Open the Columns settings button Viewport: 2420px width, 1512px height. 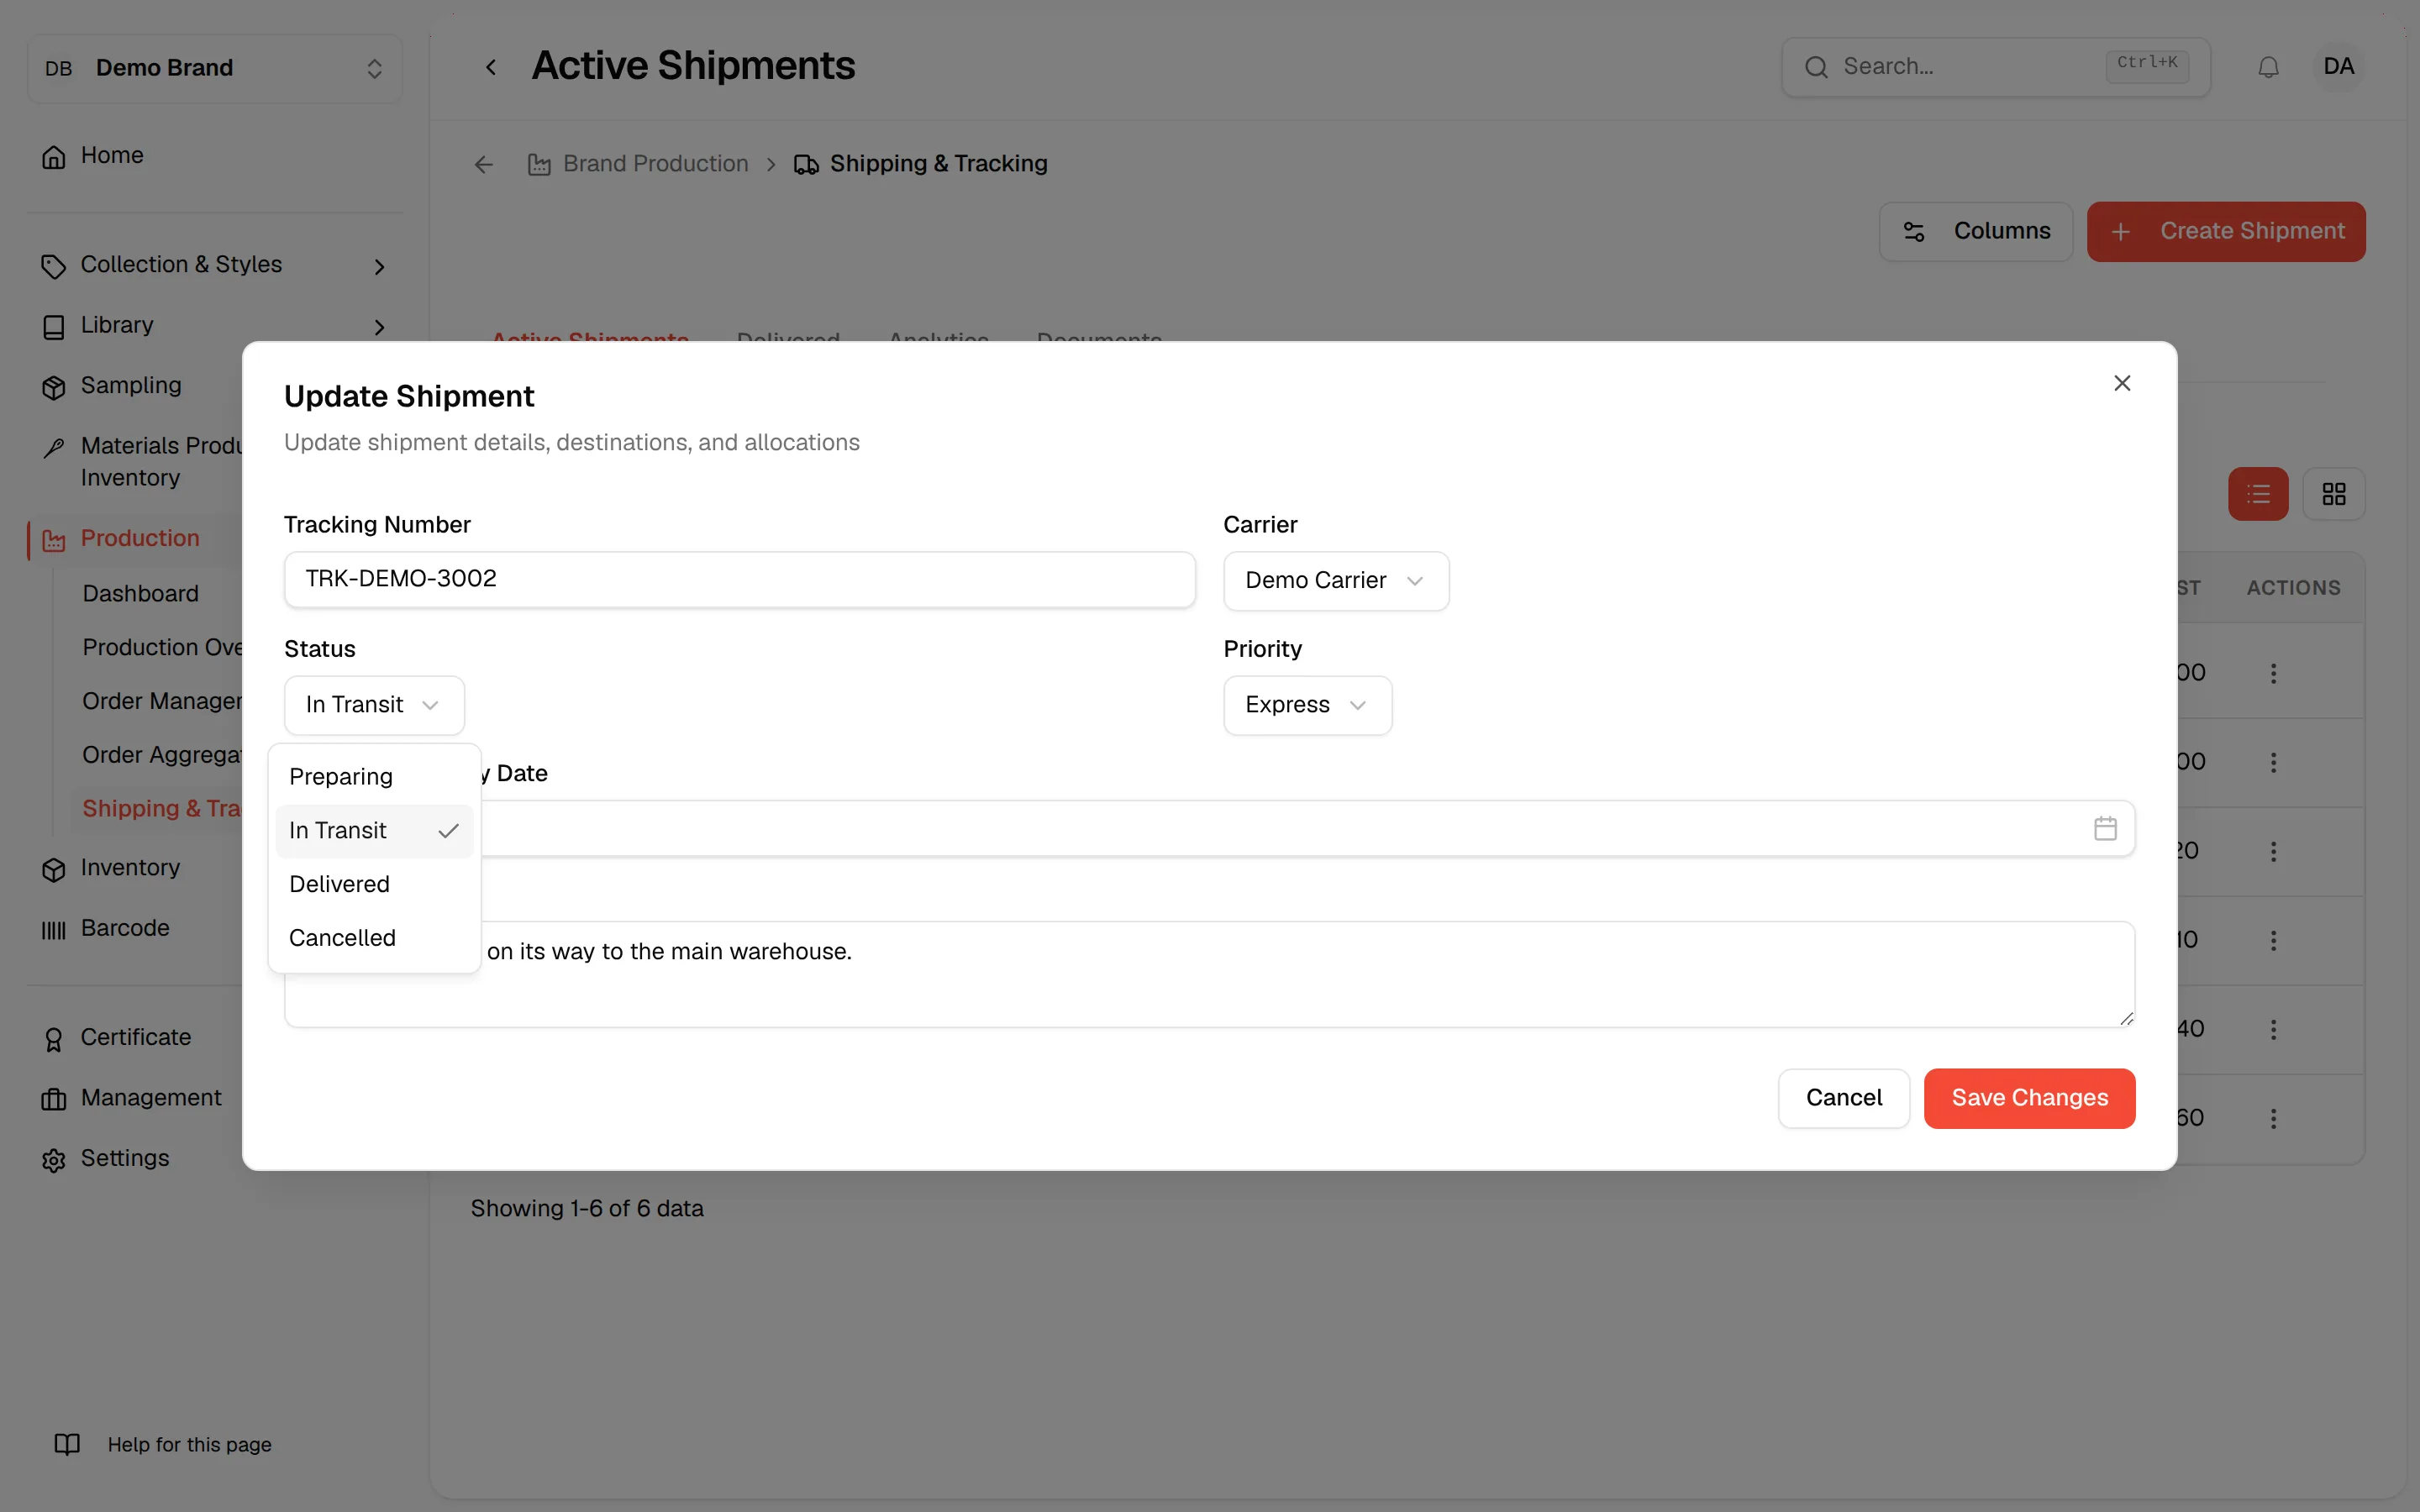click(1976, 232)
